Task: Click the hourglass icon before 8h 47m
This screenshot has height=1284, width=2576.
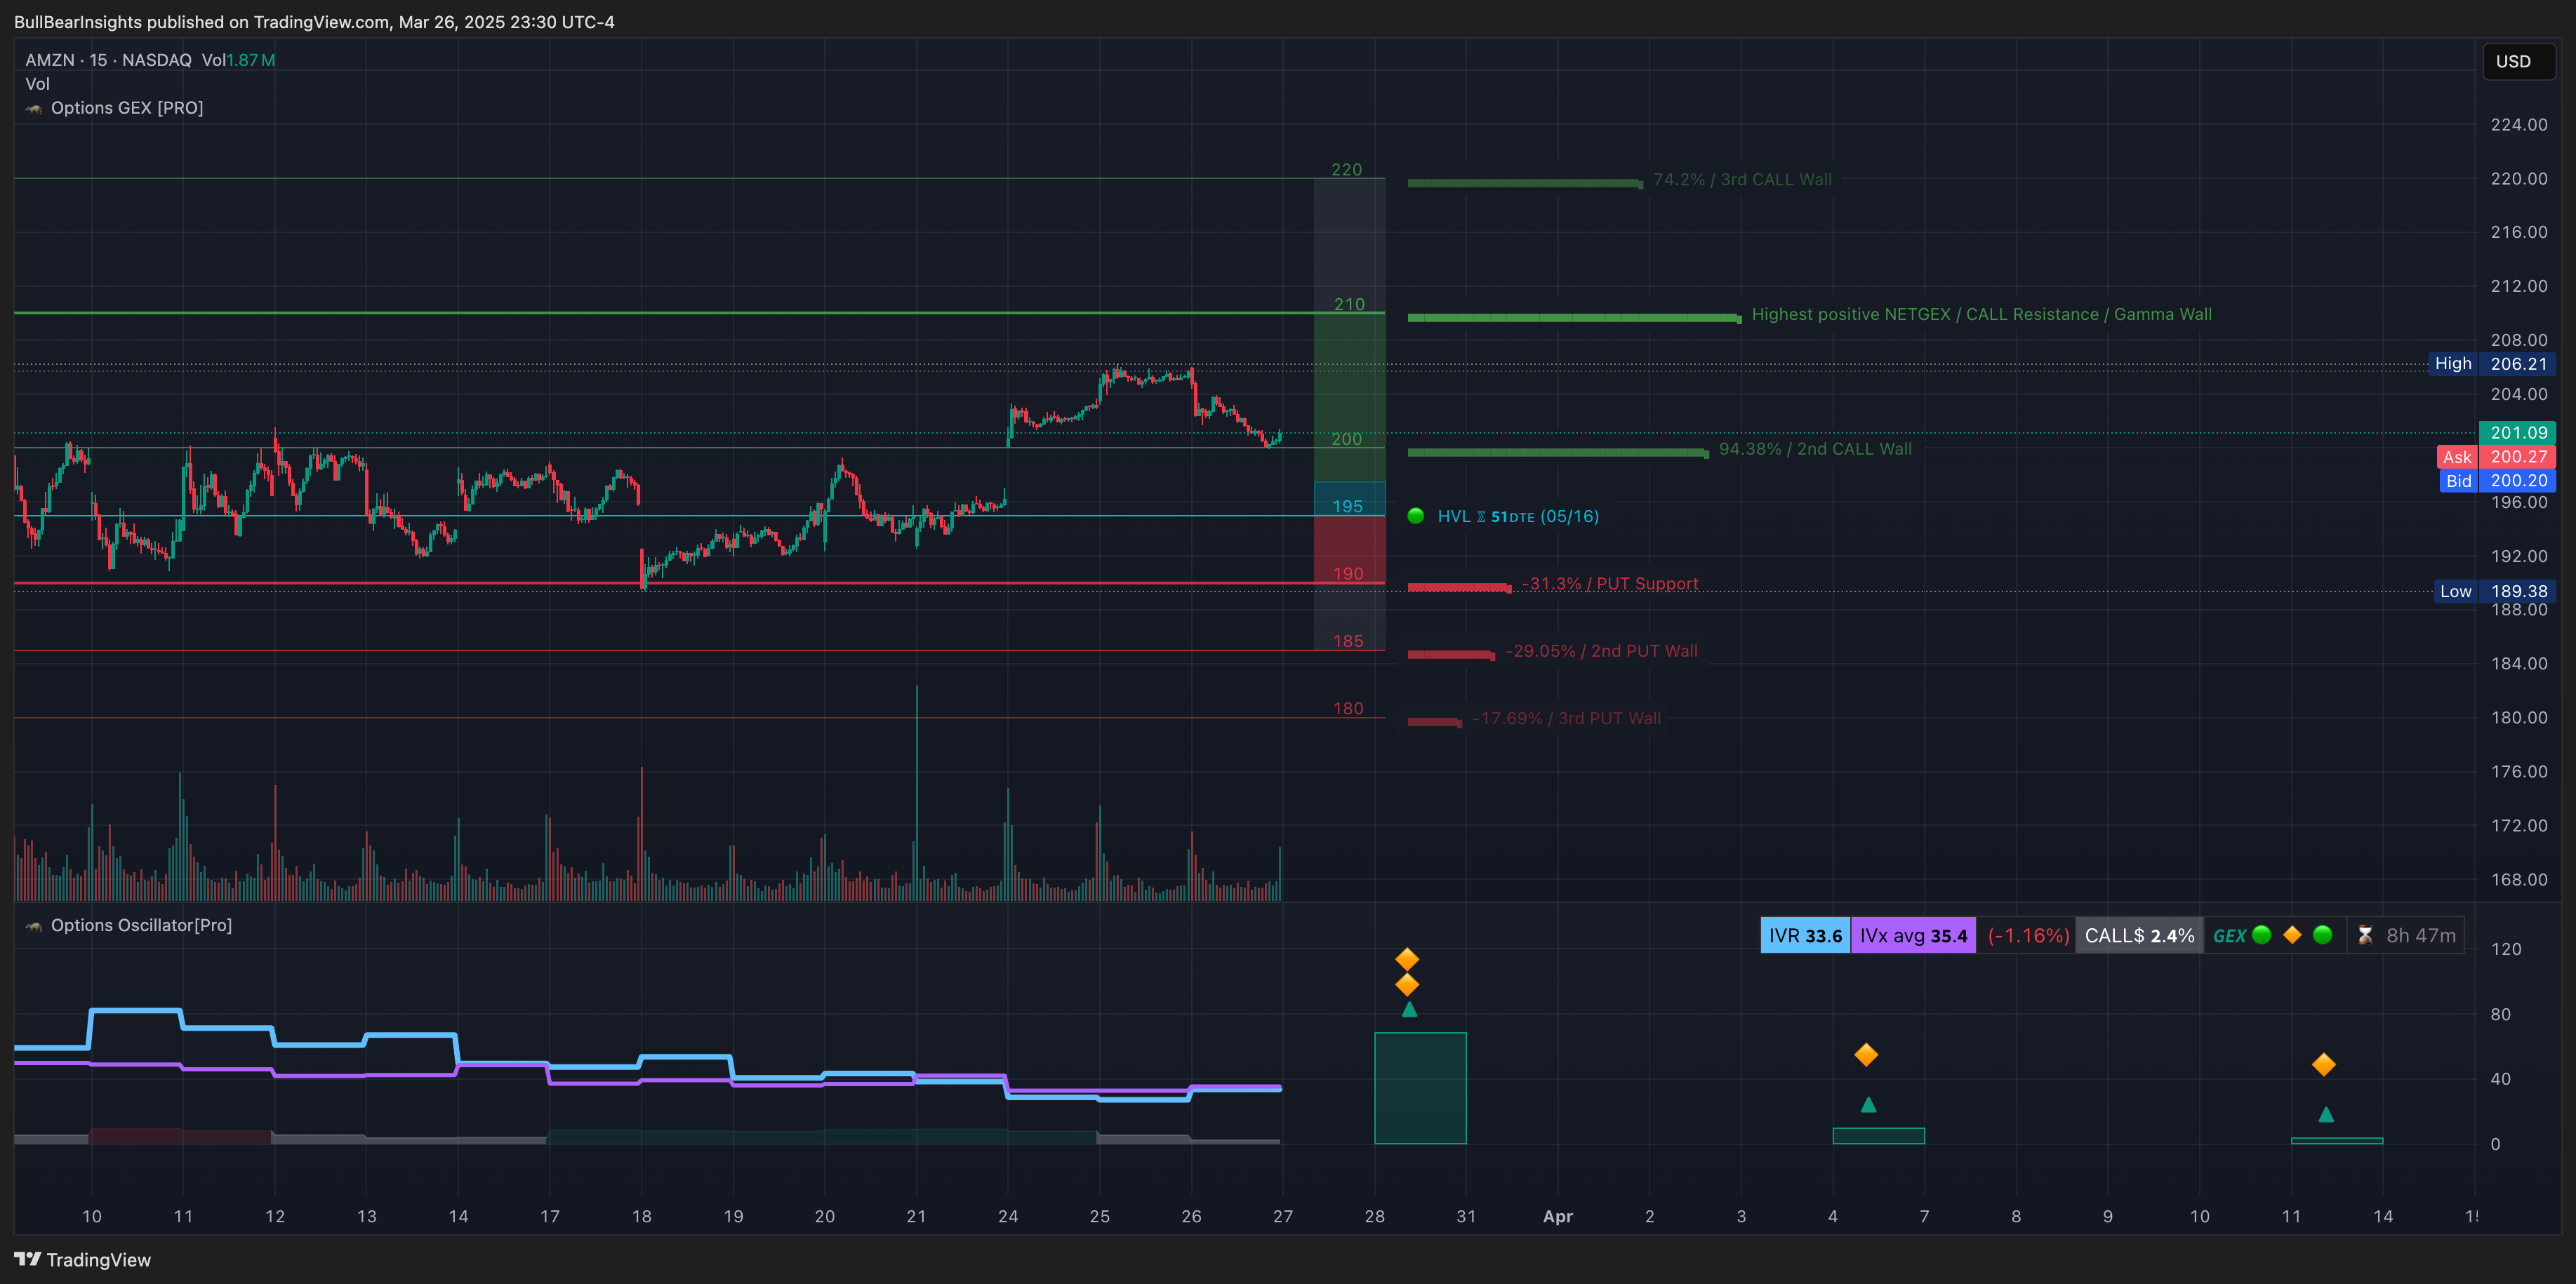Action: 2364,935
